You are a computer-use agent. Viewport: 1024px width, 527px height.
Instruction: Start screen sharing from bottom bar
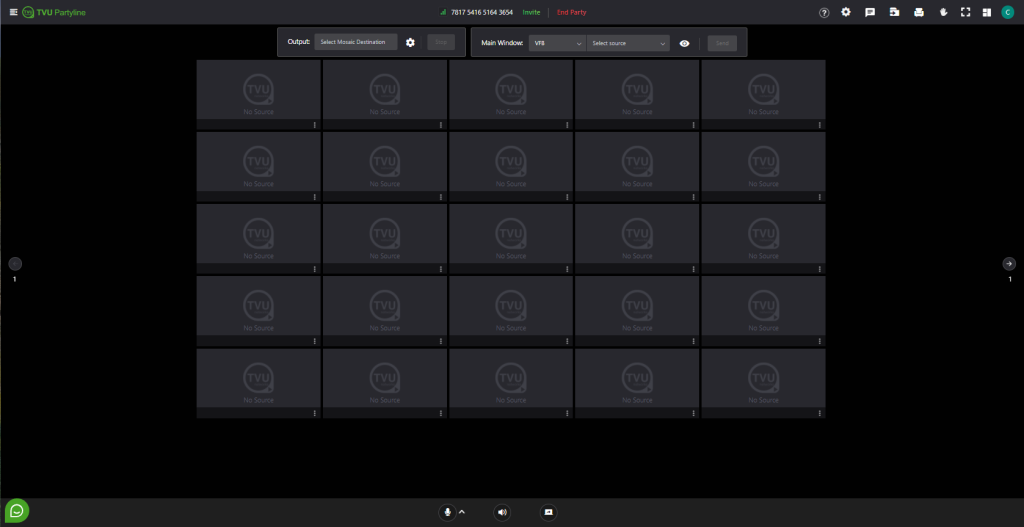pos(549,512)
